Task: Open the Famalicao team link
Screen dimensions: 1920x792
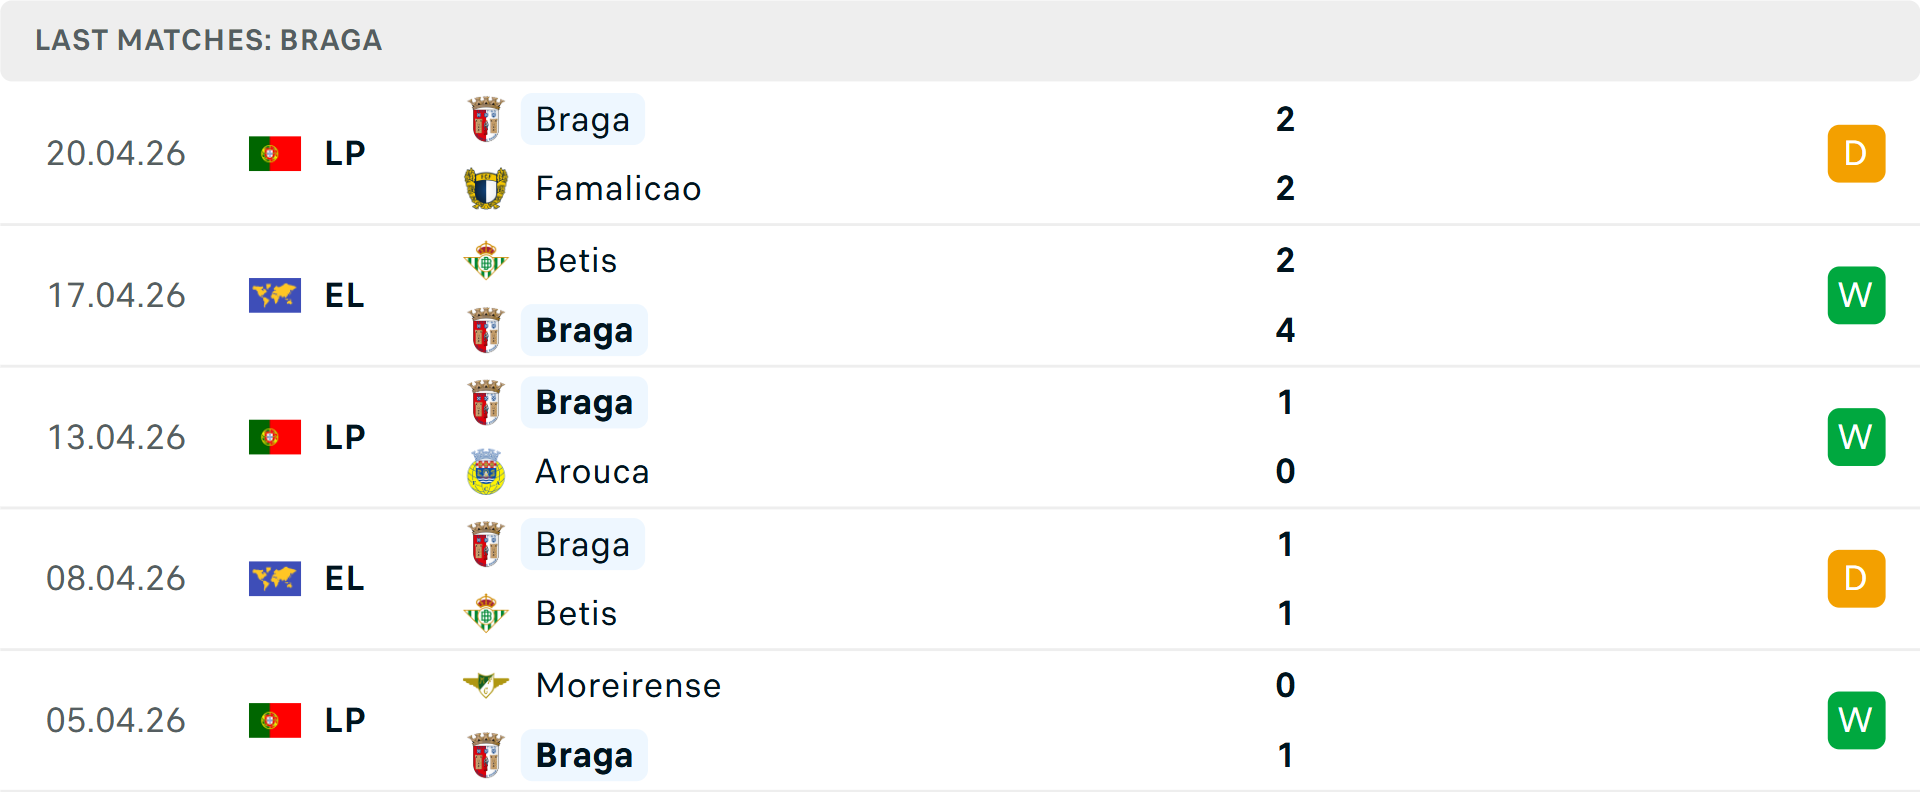Action: 618,189
